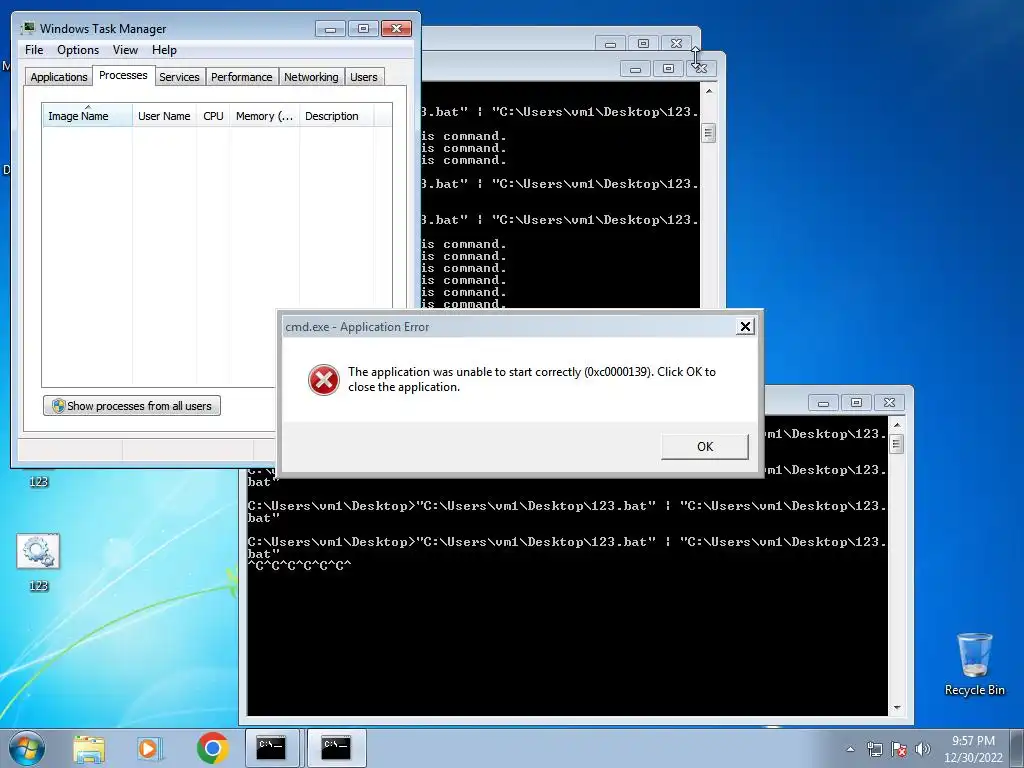Sort by User Name column
The height and width of the screenshot is (768, 1024).
click(164, 116)
